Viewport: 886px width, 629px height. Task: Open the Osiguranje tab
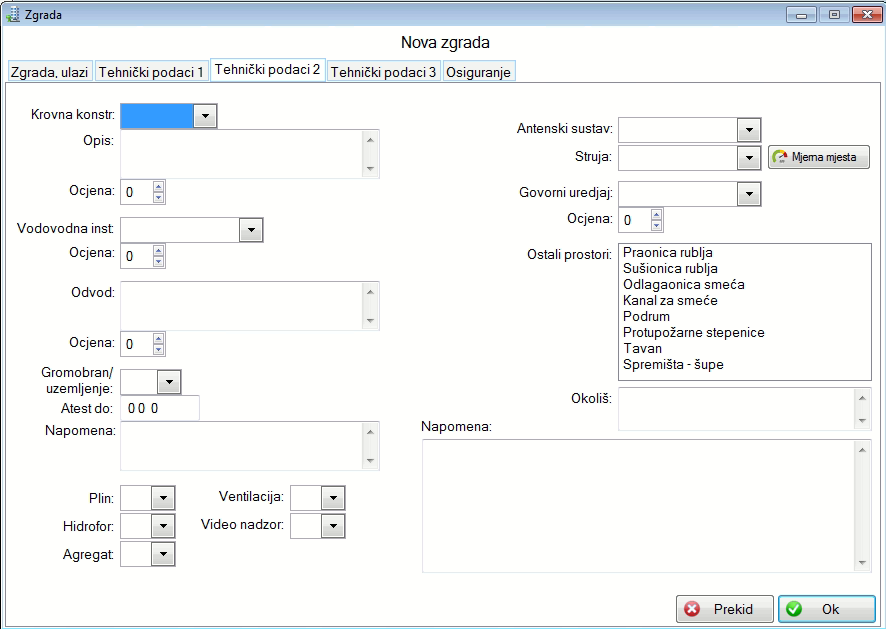[478, 72]
